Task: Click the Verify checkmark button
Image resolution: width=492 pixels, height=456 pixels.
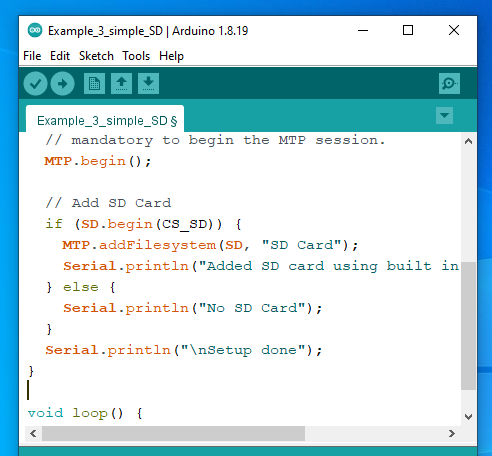Action: point(35,84)
